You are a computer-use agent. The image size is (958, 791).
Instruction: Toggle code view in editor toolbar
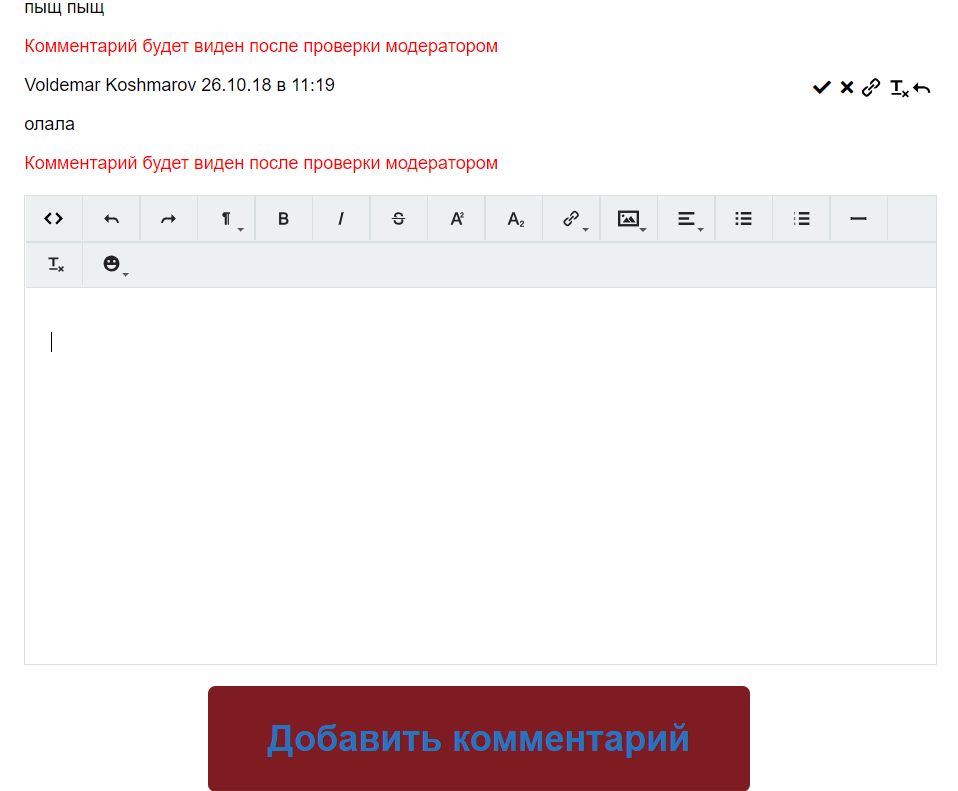pos(54,219)
